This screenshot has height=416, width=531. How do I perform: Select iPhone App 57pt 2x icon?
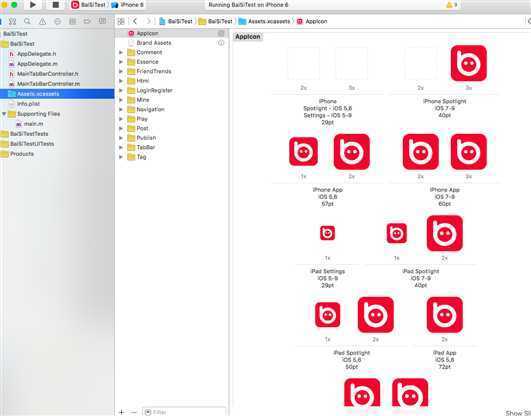352,151
